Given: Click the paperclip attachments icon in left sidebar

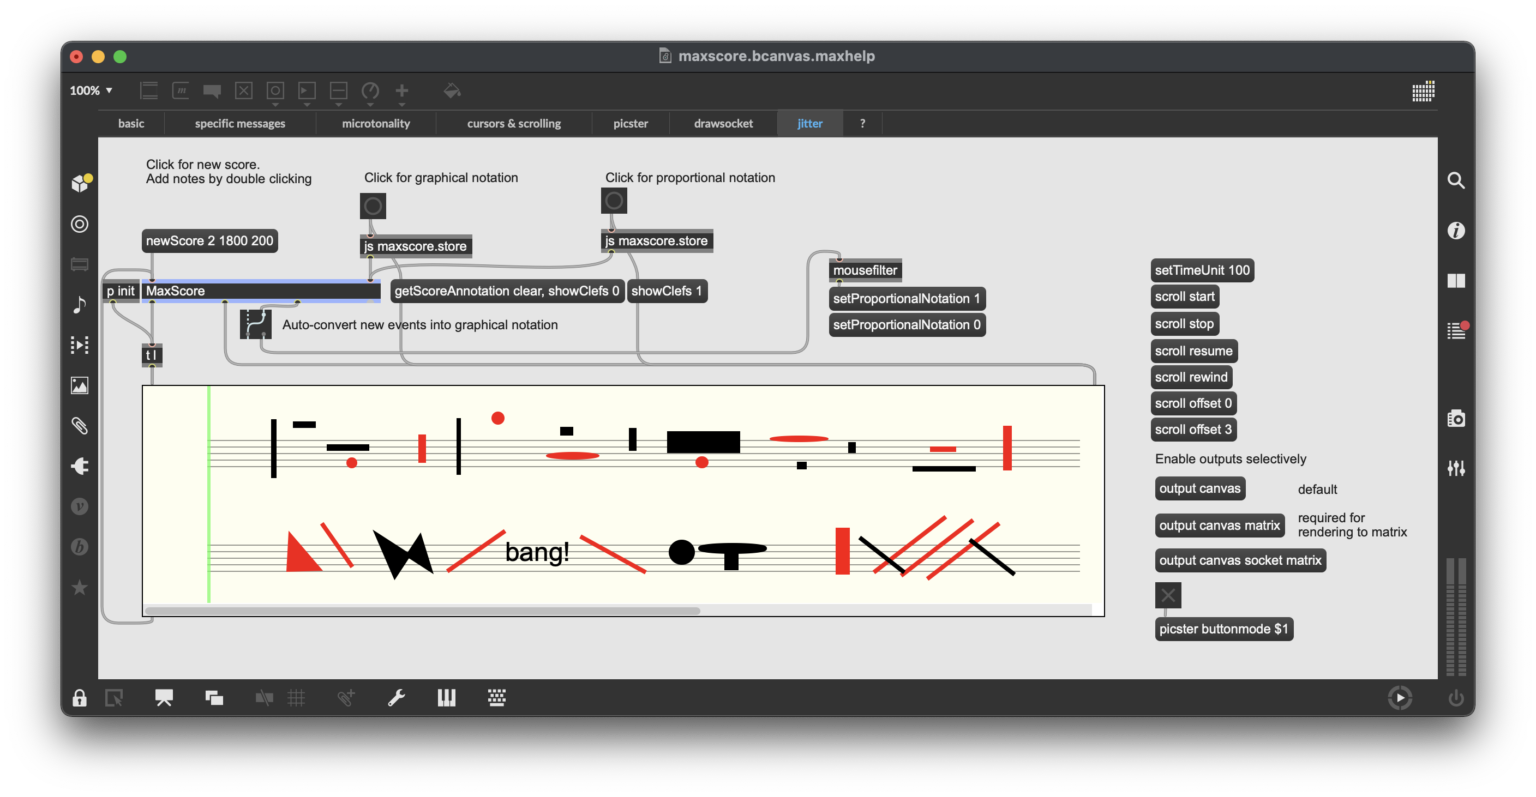Looking at the screenshot, I should pyautogui.click(x=79, y=425).
